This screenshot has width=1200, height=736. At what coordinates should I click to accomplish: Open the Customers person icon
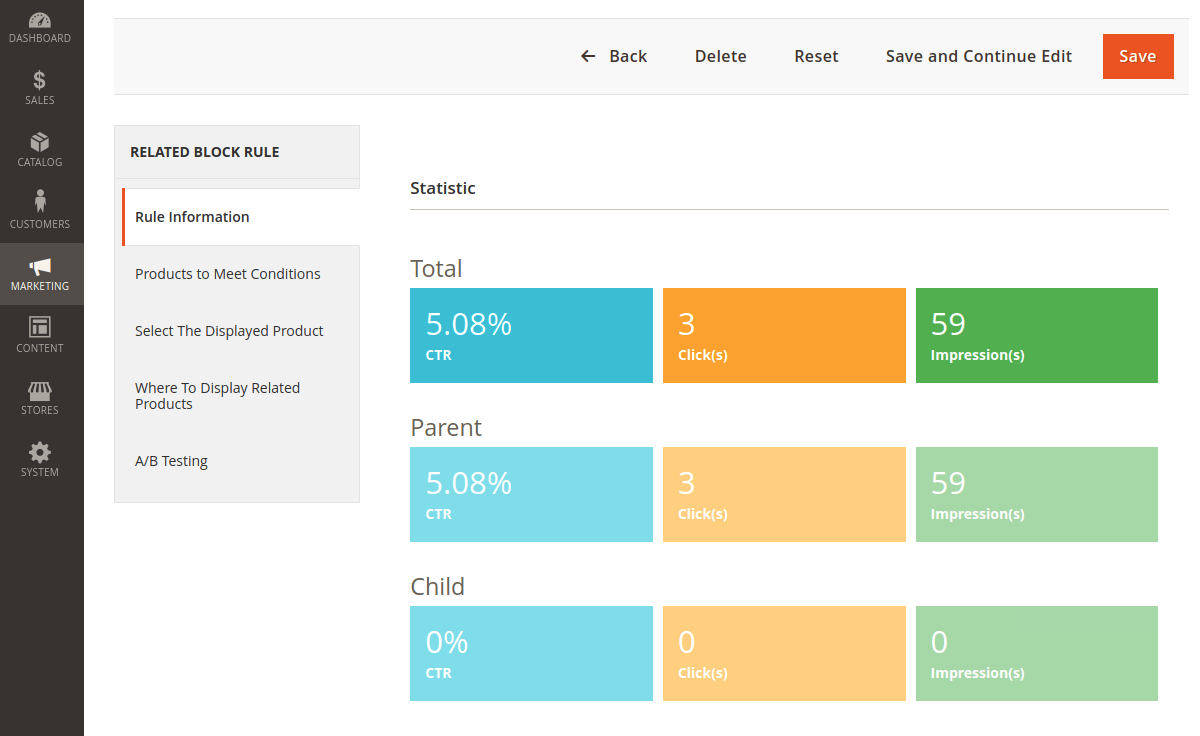[40, 202]
